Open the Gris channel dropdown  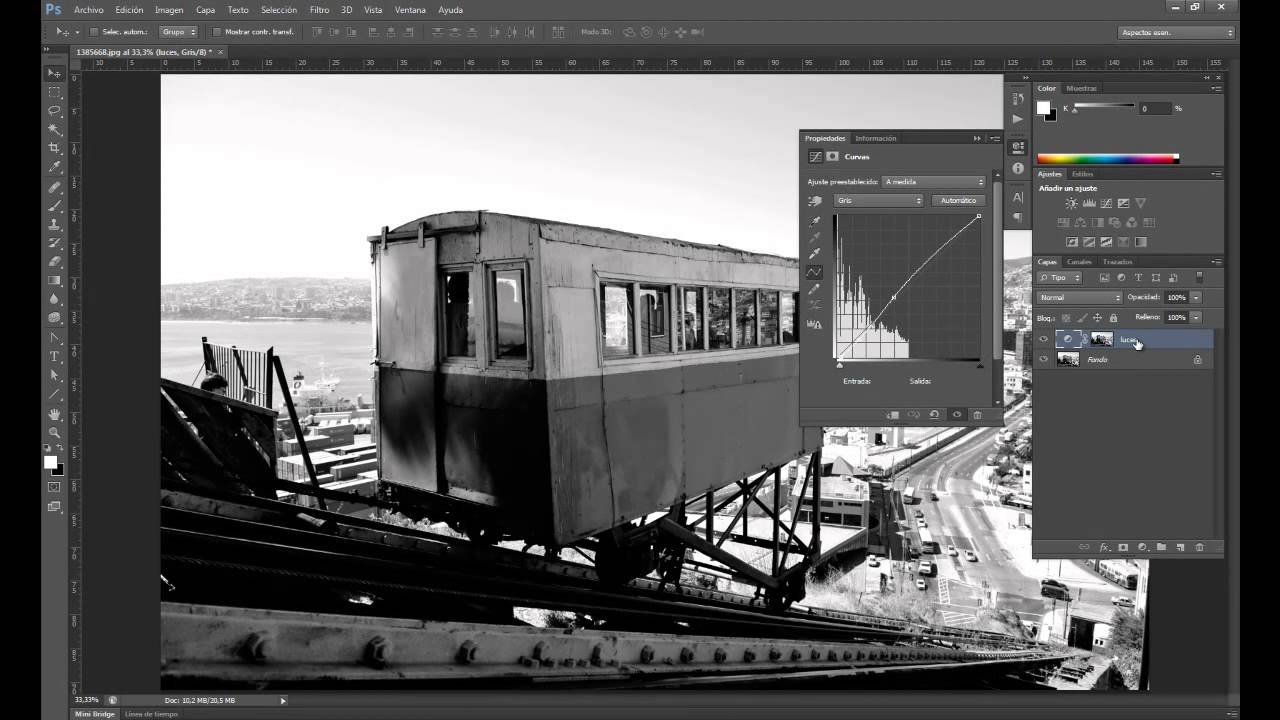[x=879, y=201]
